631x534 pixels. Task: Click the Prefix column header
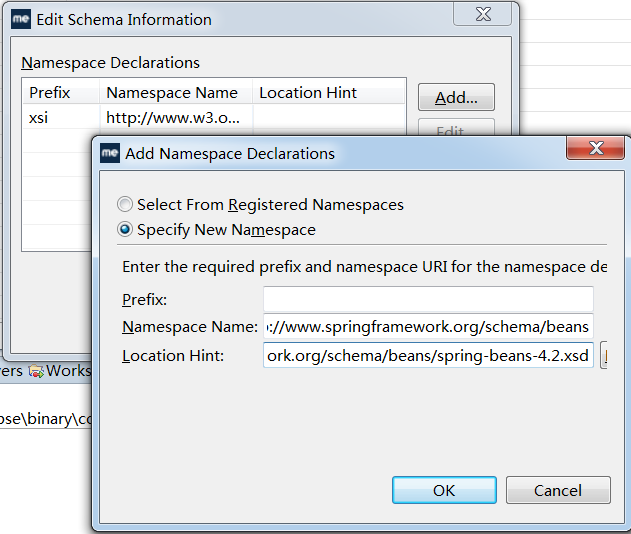(x=61, y=93)
